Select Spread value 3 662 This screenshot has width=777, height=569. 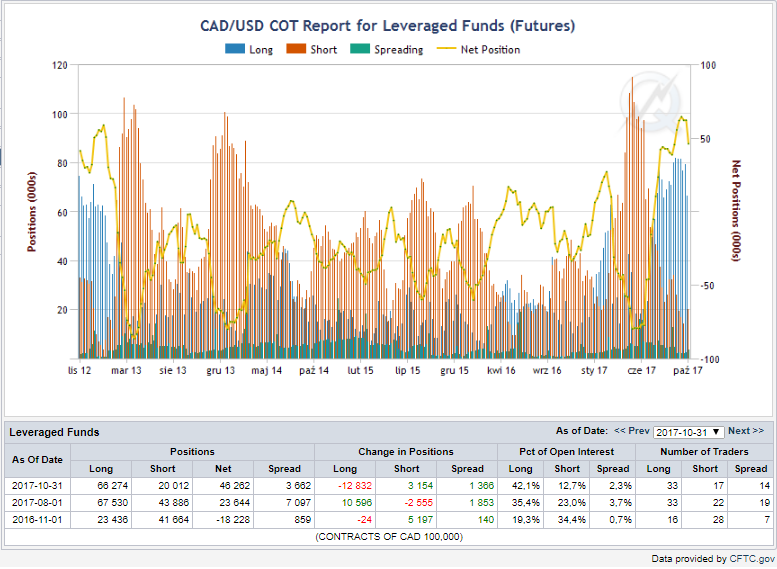tap(298, 486)
